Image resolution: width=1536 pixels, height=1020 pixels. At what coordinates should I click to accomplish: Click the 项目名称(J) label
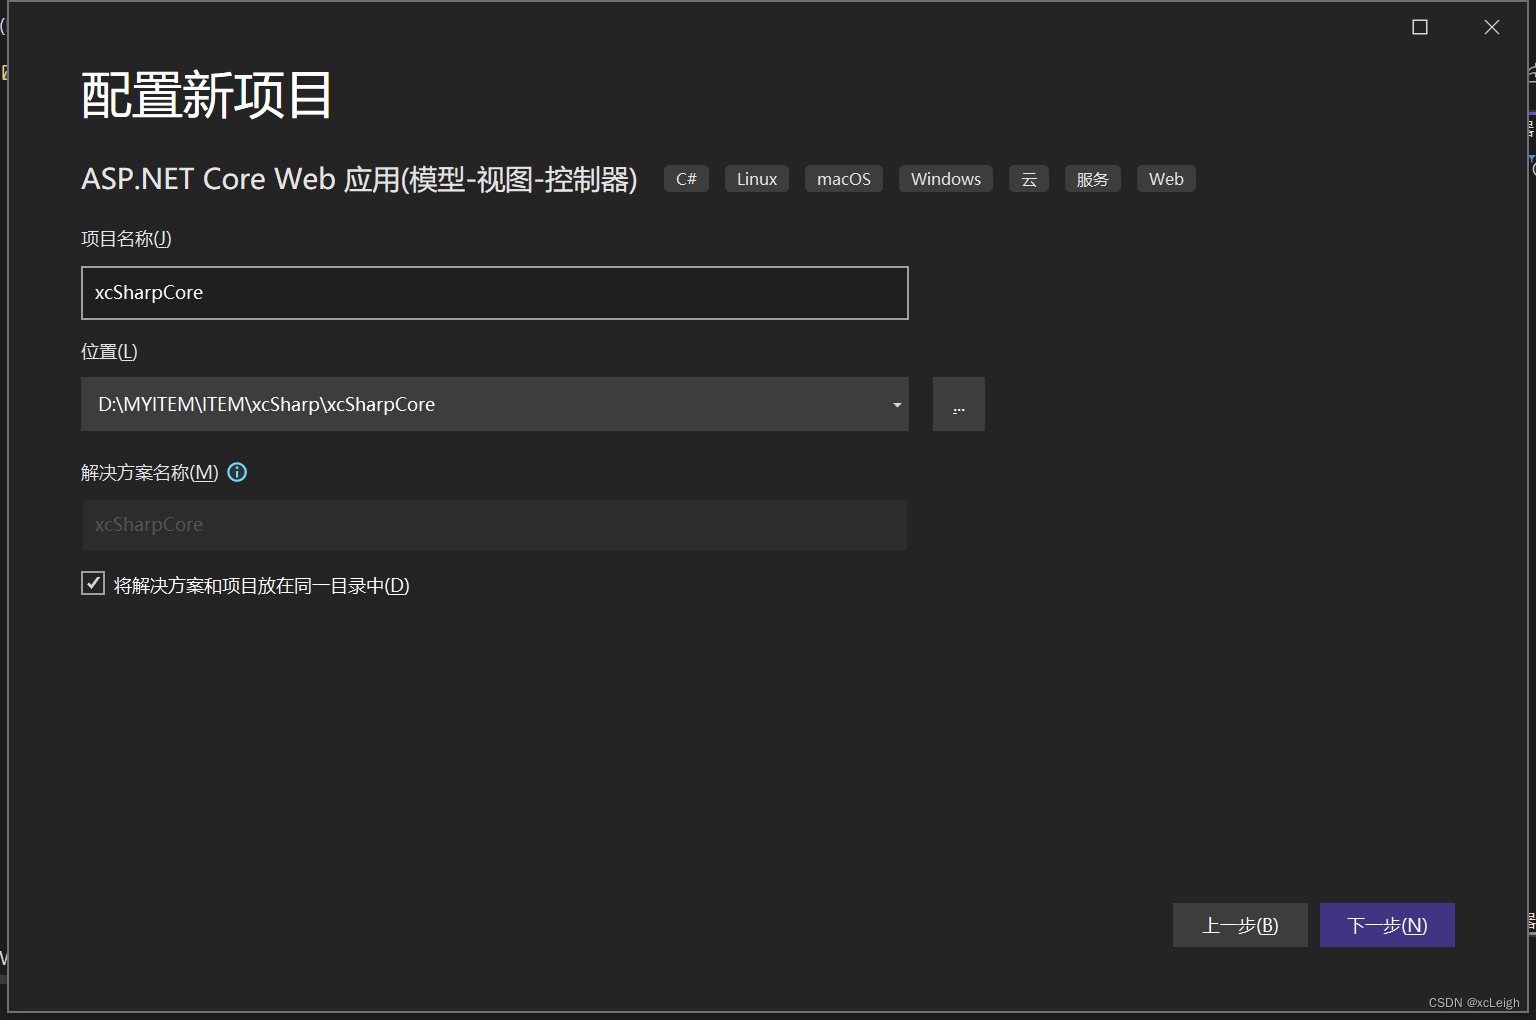(x=126, y=238)
